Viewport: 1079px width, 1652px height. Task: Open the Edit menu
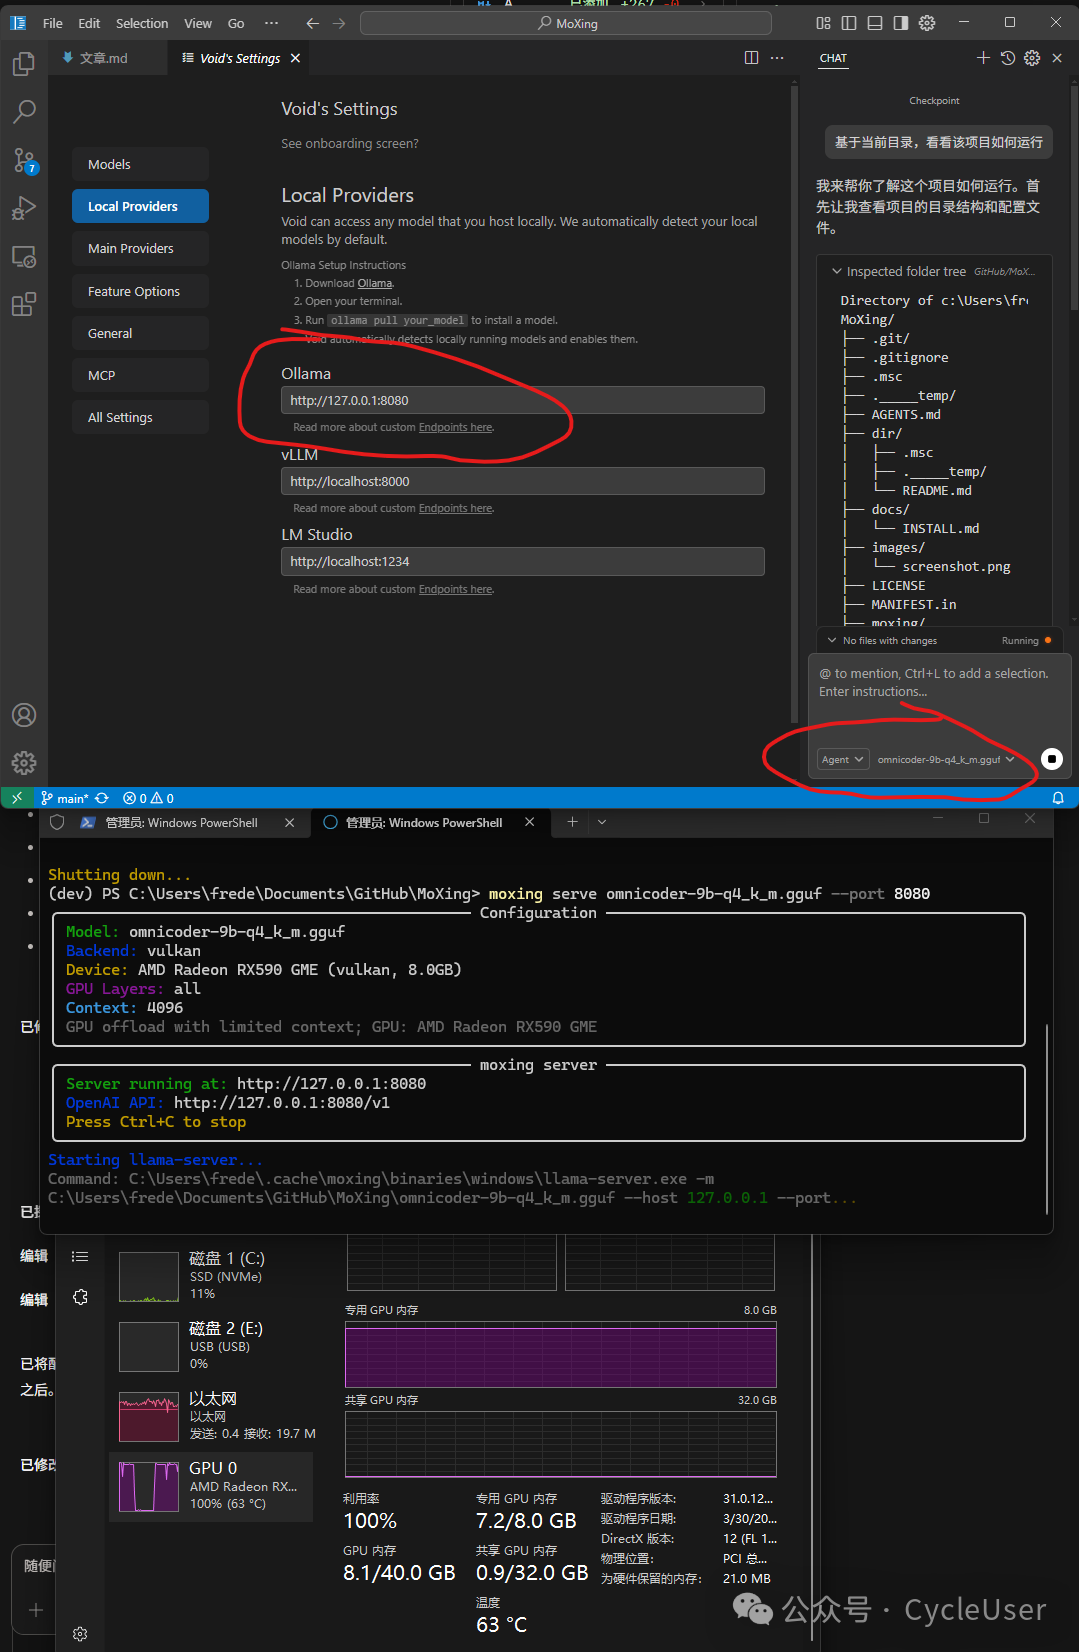[89, 23]
